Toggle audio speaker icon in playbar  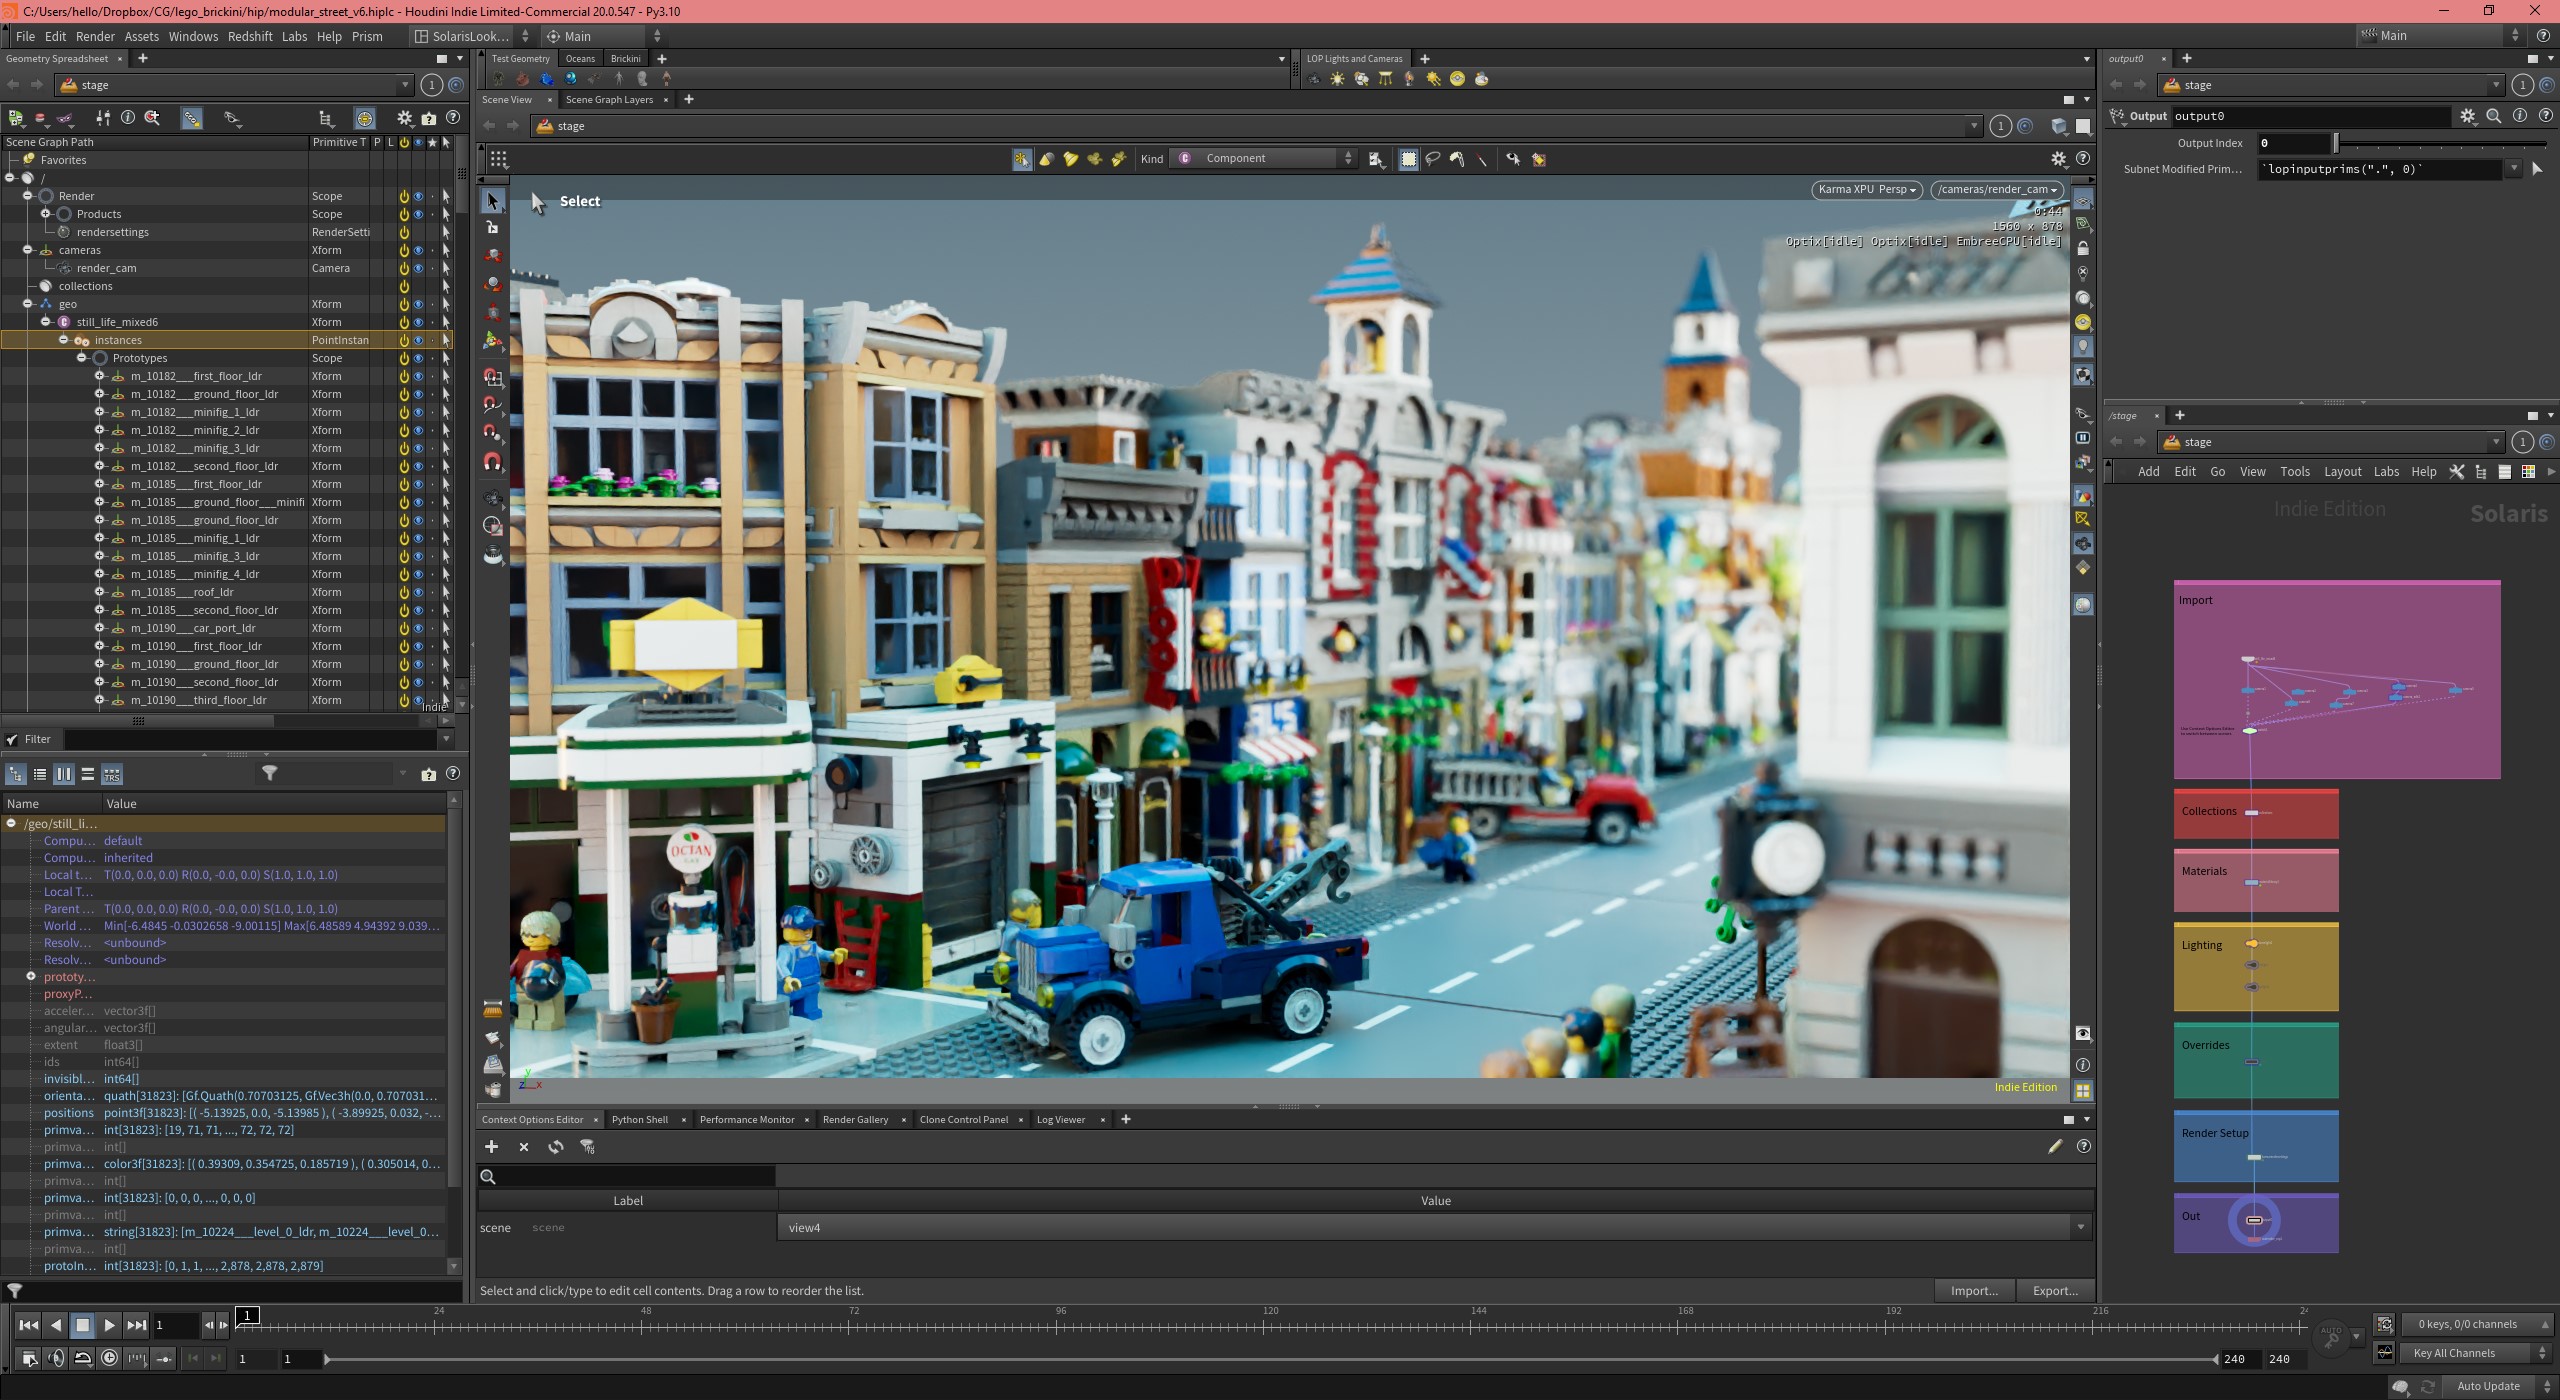tap(56, 1358)
